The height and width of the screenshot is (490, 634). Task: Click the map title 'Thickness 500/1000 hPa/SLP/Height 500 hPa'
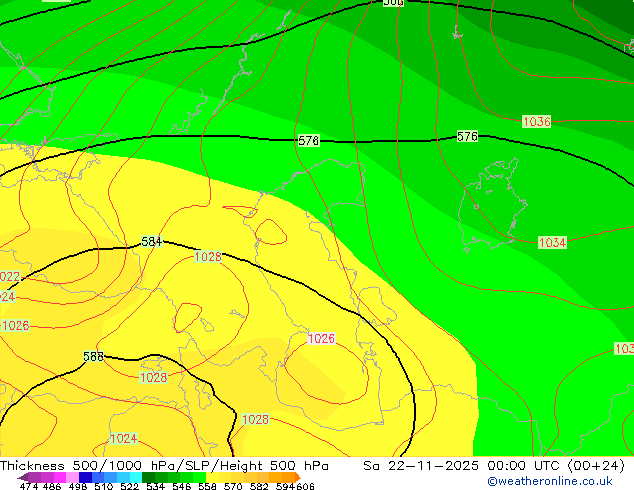pyautogui.click(x=164, y=466)
